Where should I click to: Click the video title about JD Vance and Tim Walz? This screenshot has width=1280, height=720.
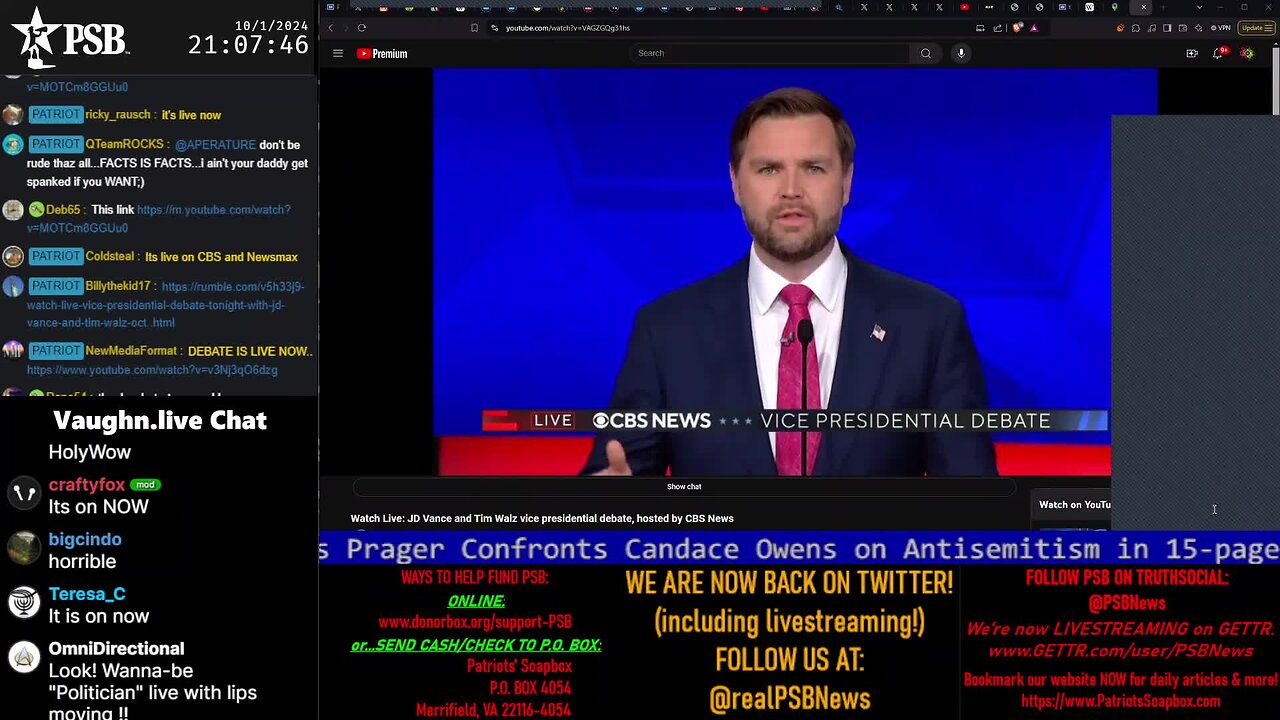point(542,519)
